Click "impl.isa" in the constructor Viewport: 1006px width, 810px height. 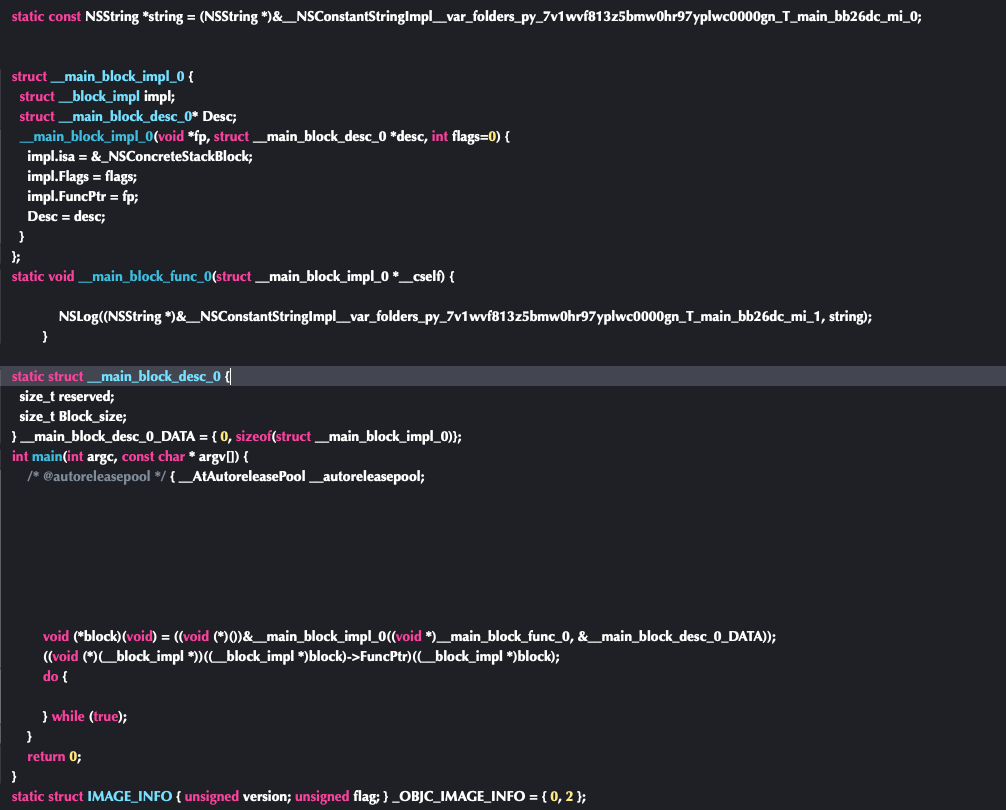click(x=51, y=156)
